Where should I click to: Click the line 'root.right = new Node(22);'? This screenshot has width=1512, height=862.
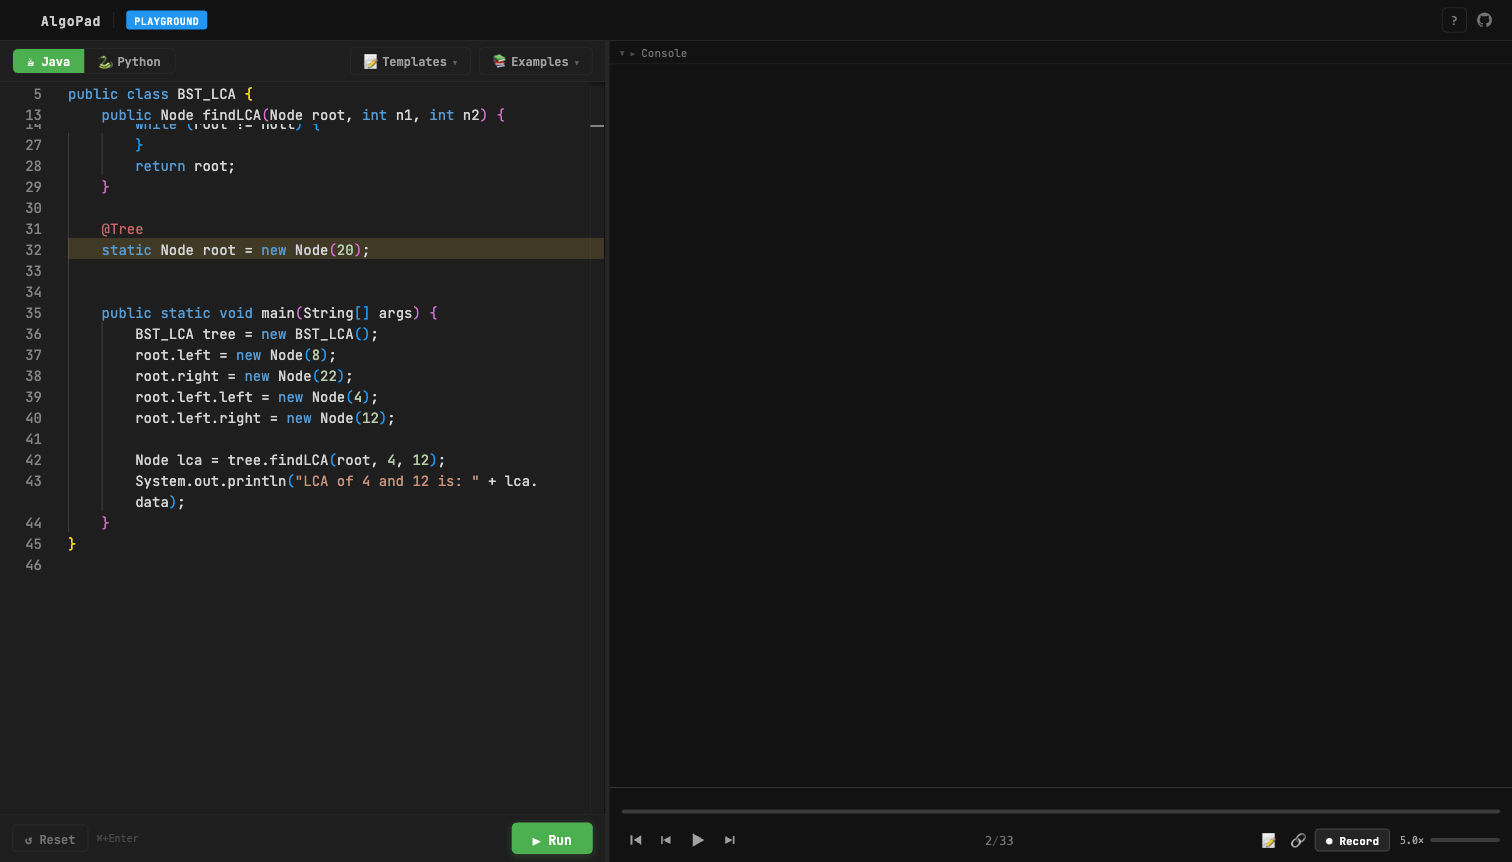(x=244, y=376)
